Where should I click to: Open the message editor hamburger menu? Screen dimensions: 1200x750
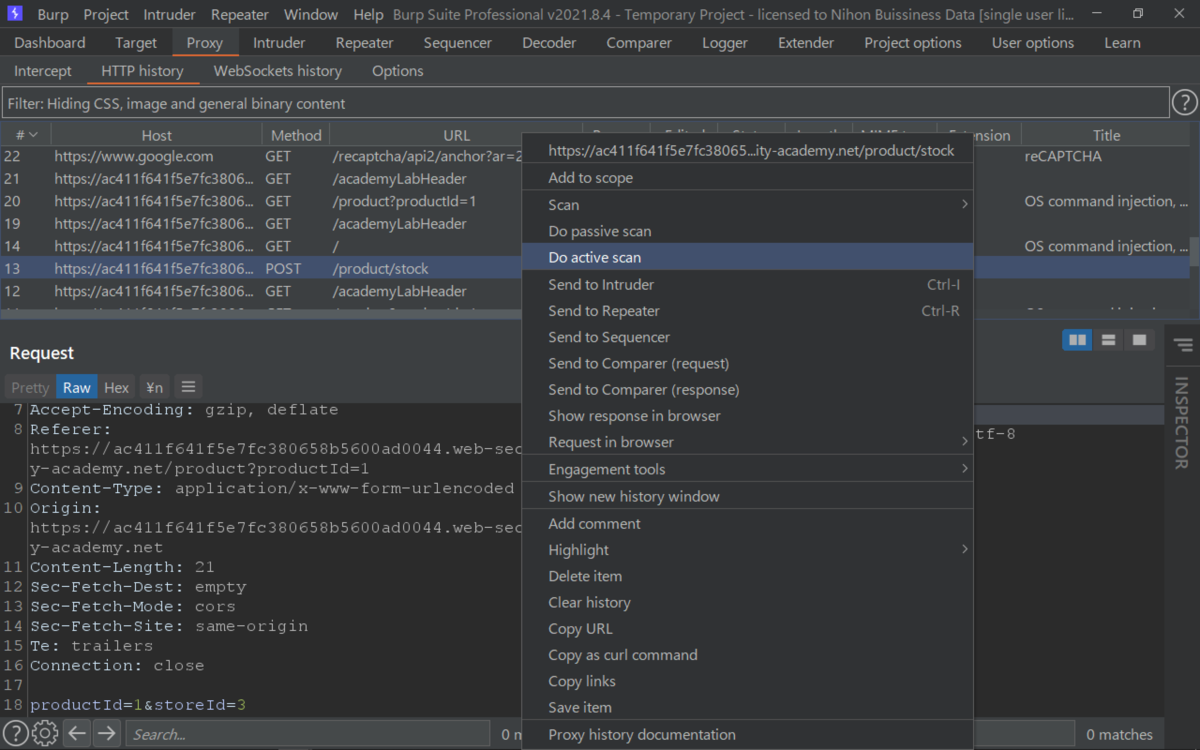(x=188, y=387)
